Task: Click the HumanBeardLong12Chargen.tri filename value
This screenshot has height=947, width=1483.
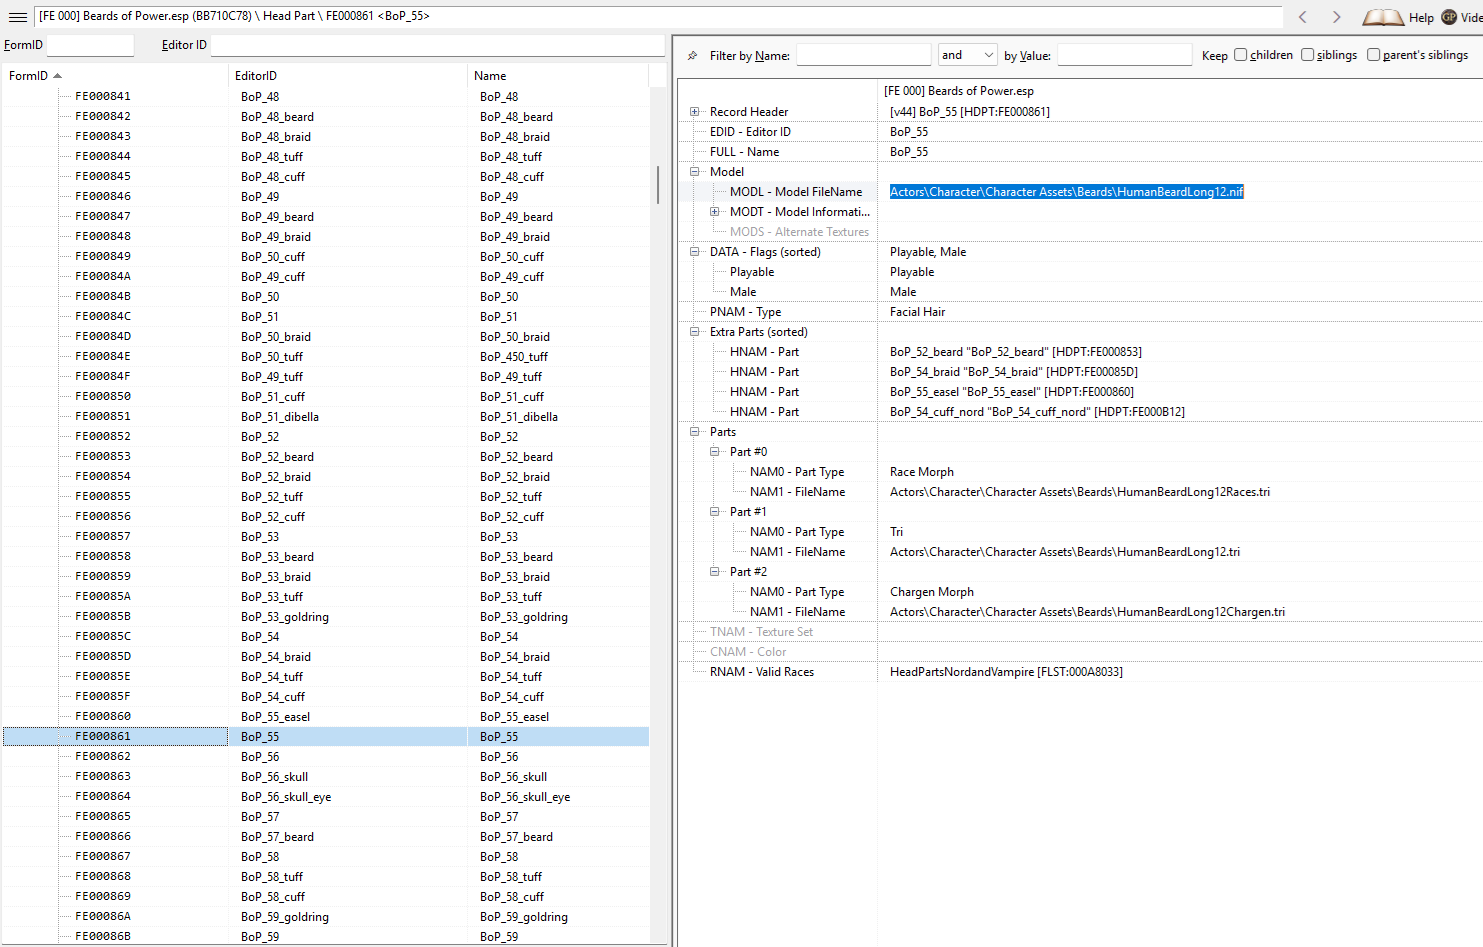Action: [1087, 612]
